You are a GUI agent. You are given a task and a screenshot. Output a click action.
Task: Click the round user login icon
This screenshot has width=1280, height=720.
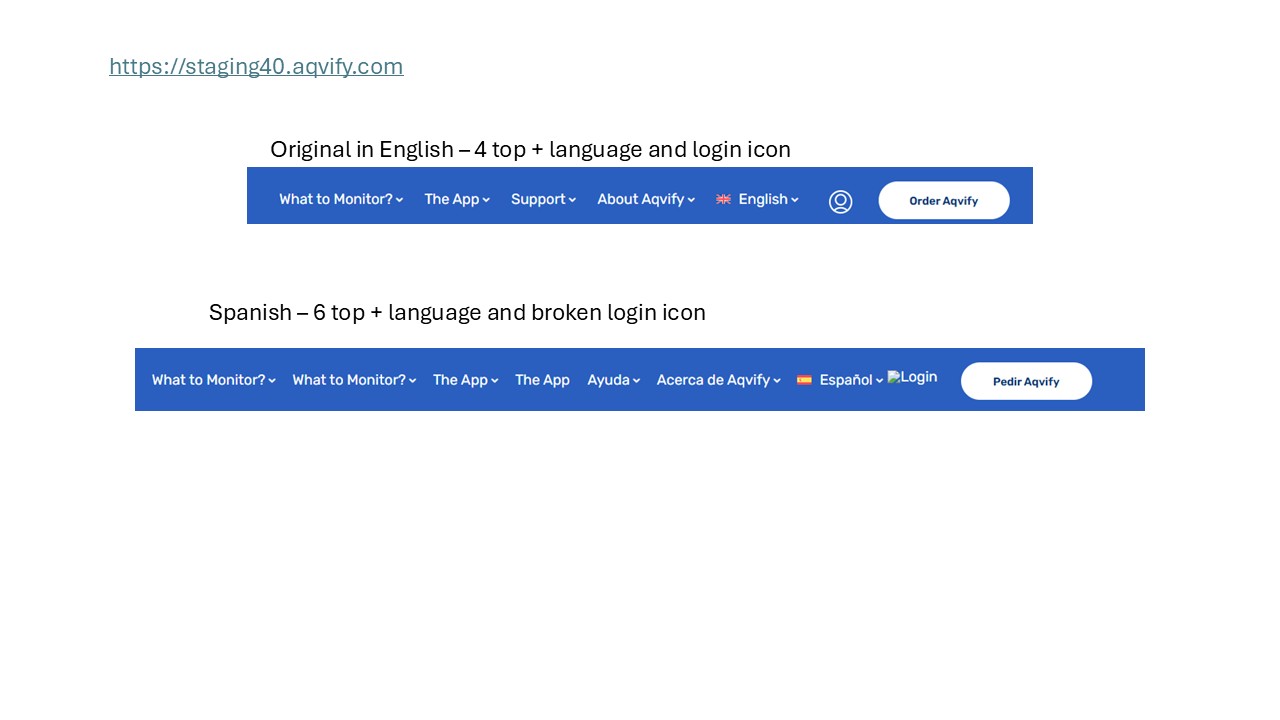[x=841, y=202]
